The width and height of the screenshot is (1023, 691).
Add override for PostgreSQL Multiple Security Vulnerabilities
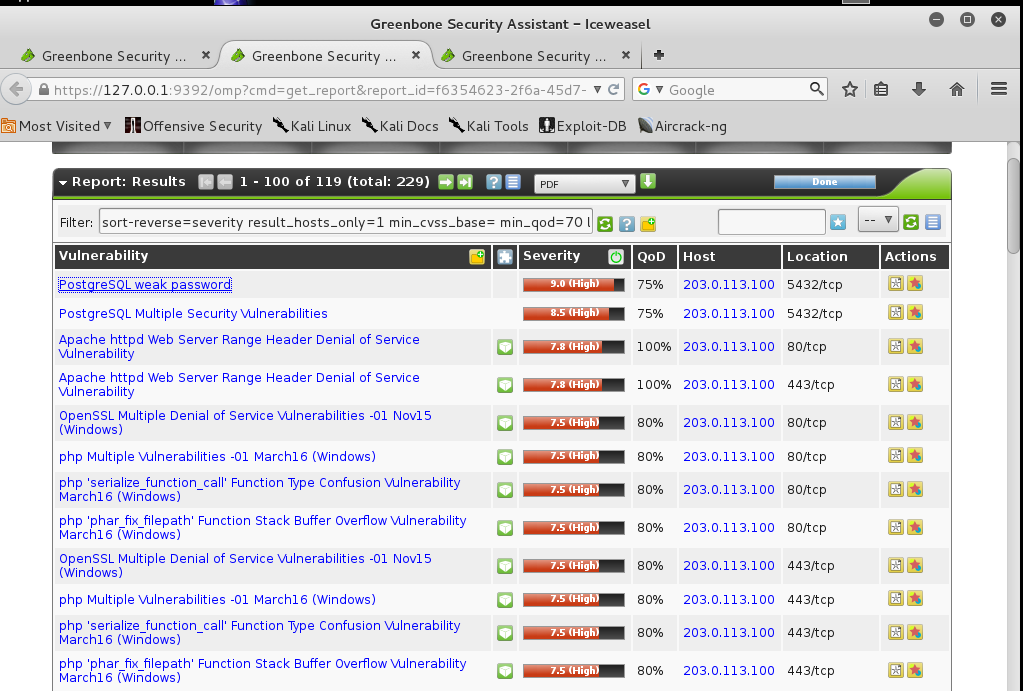pyautogui.click(x=915, y=313)
